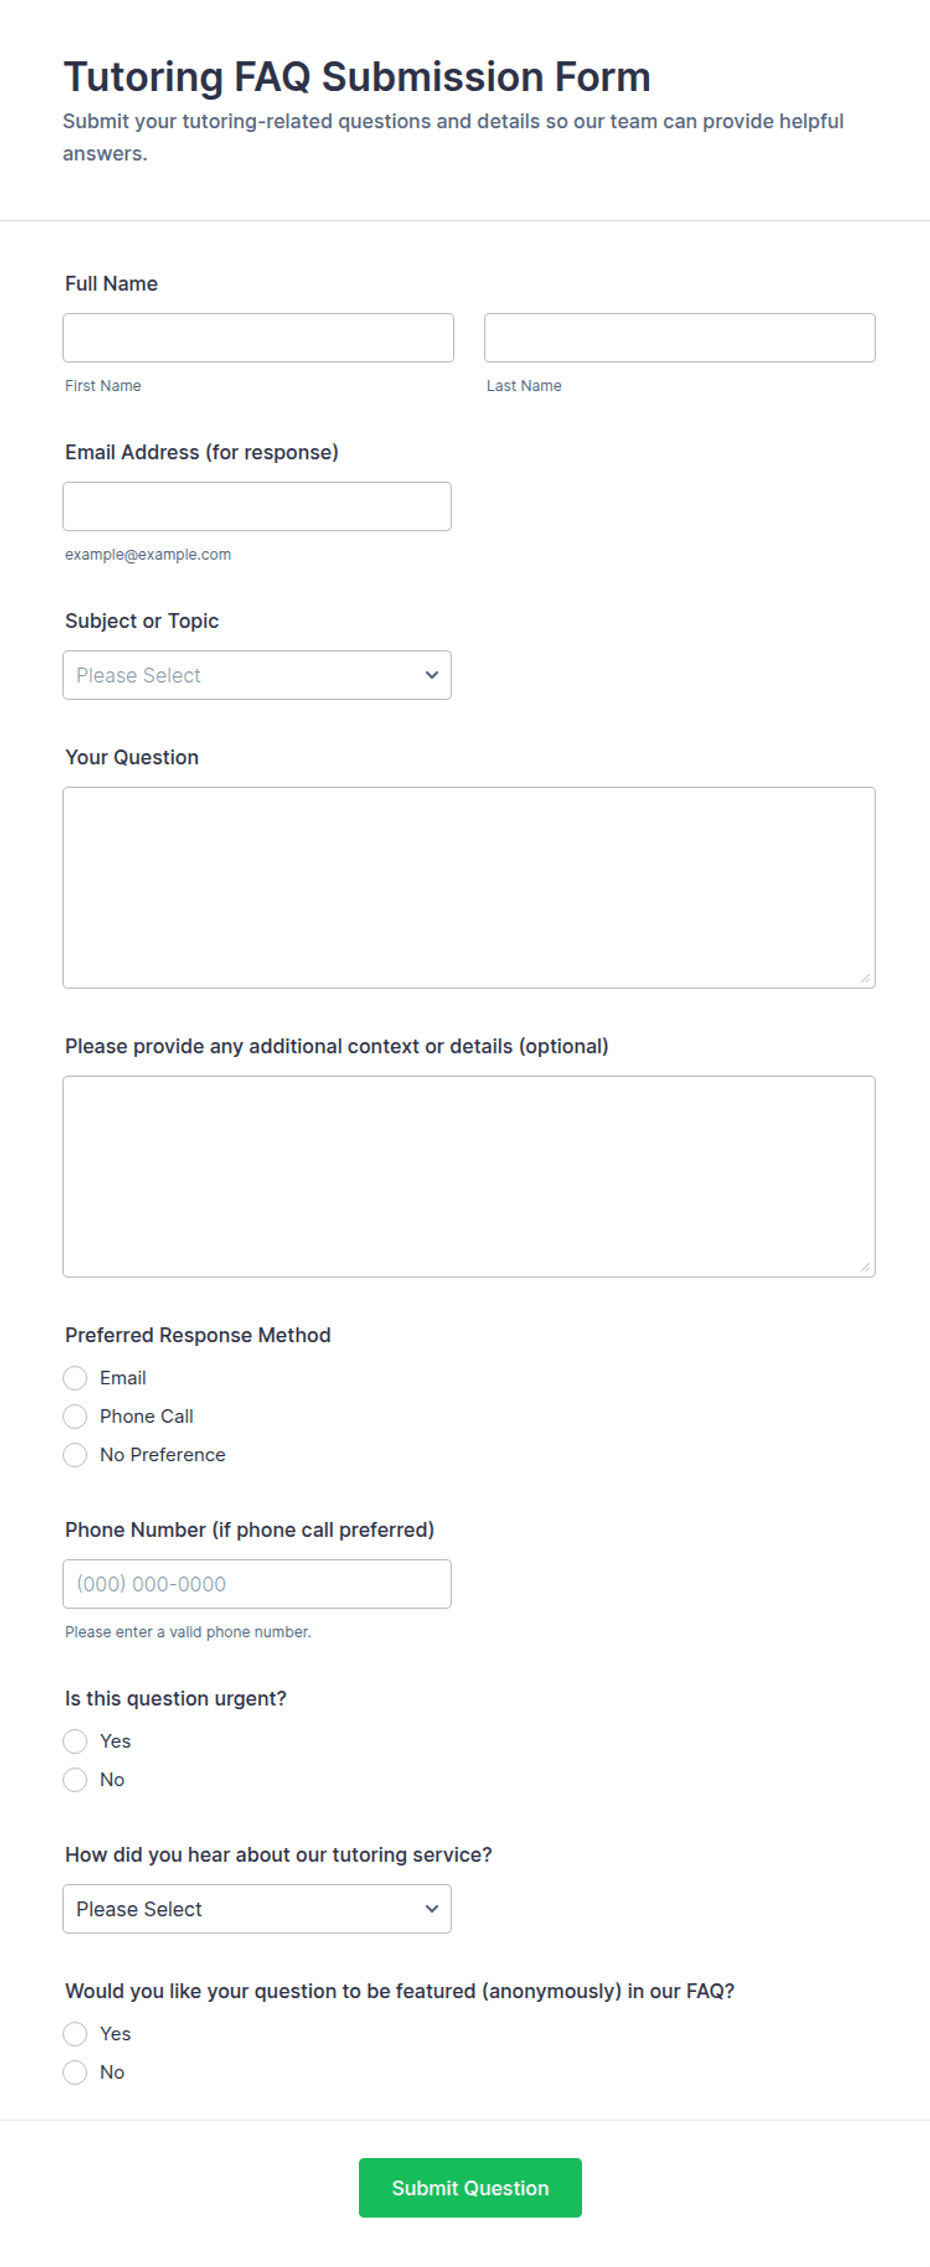Image resolution: width=930 pixels, height=2267 pixels.
Task: Select No for featuring question in FAQ
Action: (75, 2073)
